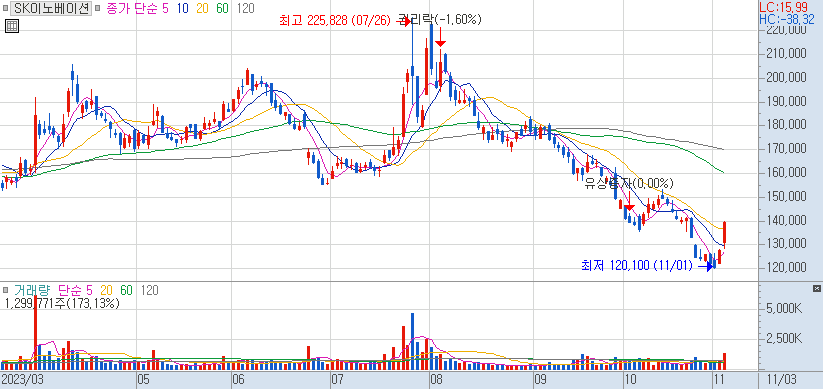
Task: Select the gray 120 volume average label
Action: [x=149, y=290]
